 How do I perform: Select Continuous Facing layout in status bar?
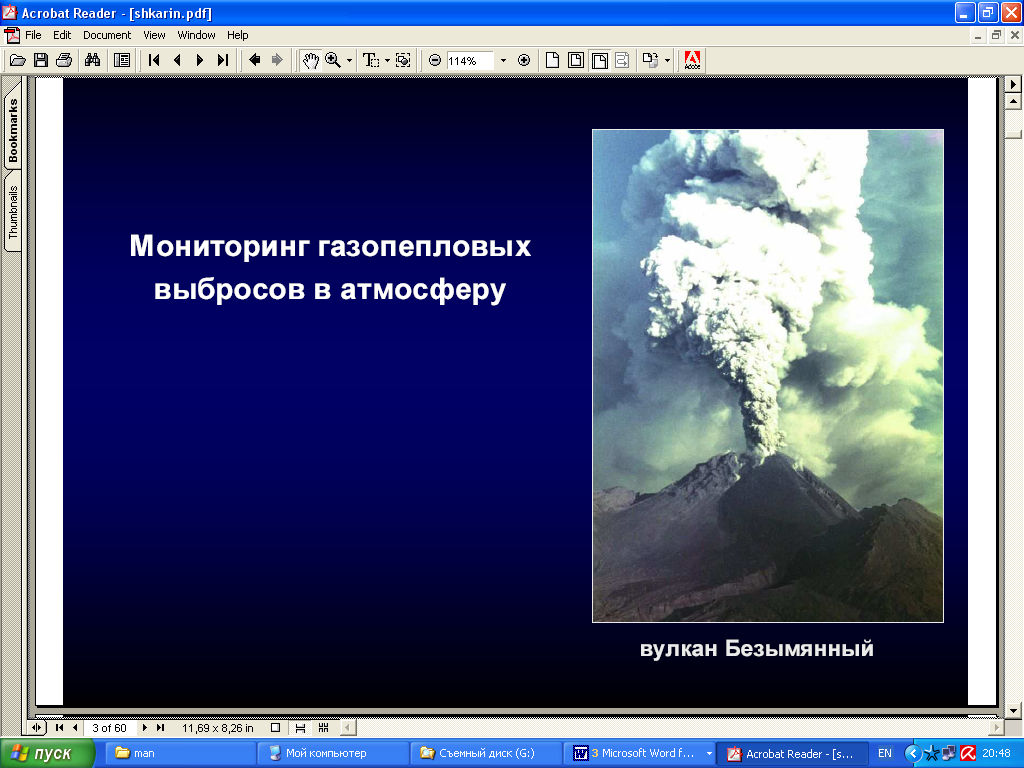(x=323, y=728)
